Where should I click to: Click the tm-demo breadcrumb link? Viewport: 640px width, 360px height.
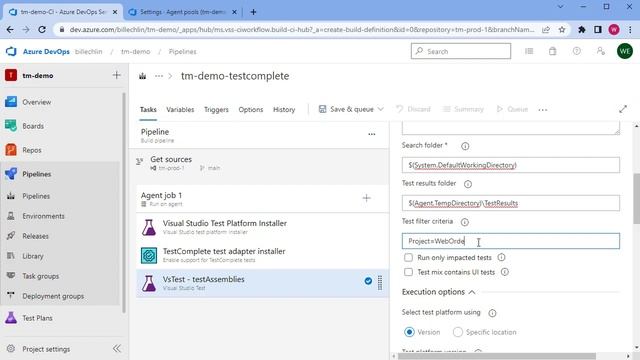point(136,51)
